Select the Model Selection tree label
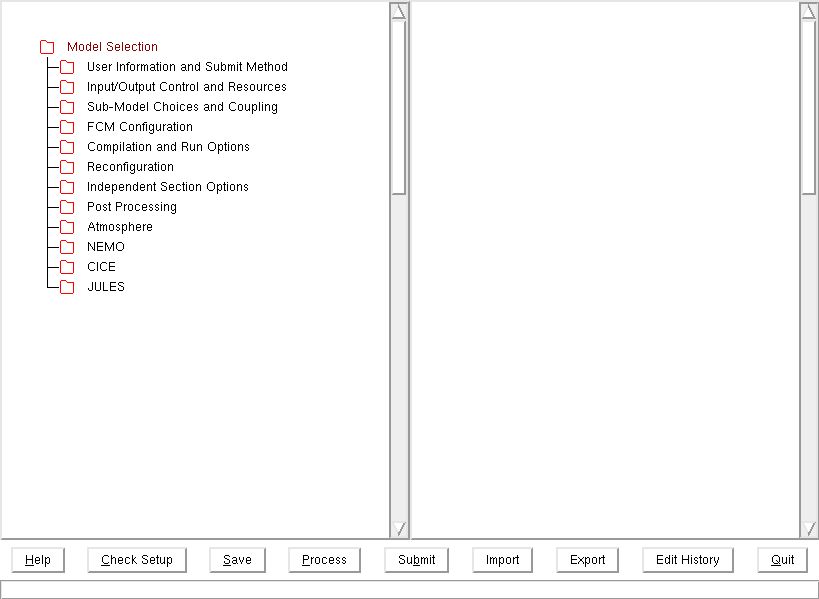 [x=112, y=46]
